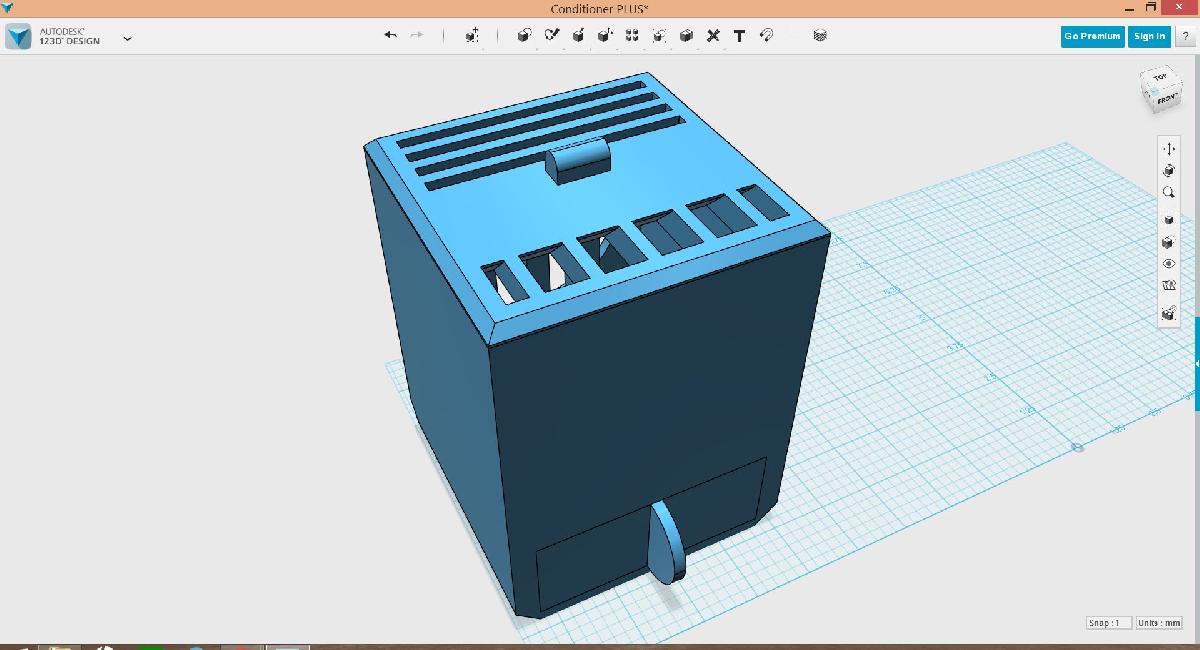
Task: Select the Text tool
Action: [x=739, y=35]
